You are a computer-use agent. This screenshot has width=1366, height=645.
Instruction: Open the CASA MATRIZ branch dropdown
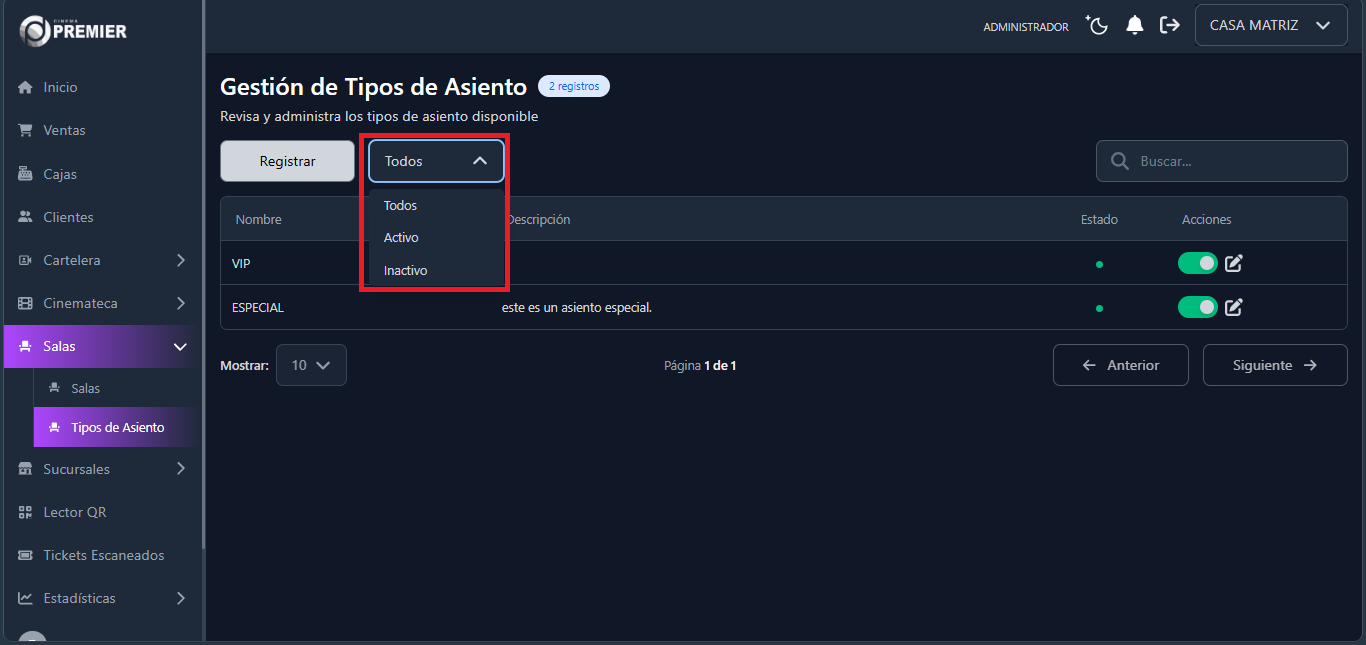tap(1270, 24)
